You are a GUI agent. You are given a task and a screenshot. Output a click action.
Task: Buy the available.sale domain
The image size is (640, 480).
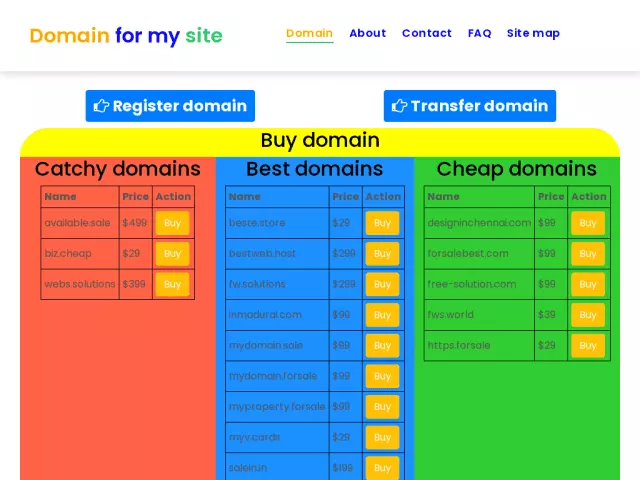(x=172, y=223)
